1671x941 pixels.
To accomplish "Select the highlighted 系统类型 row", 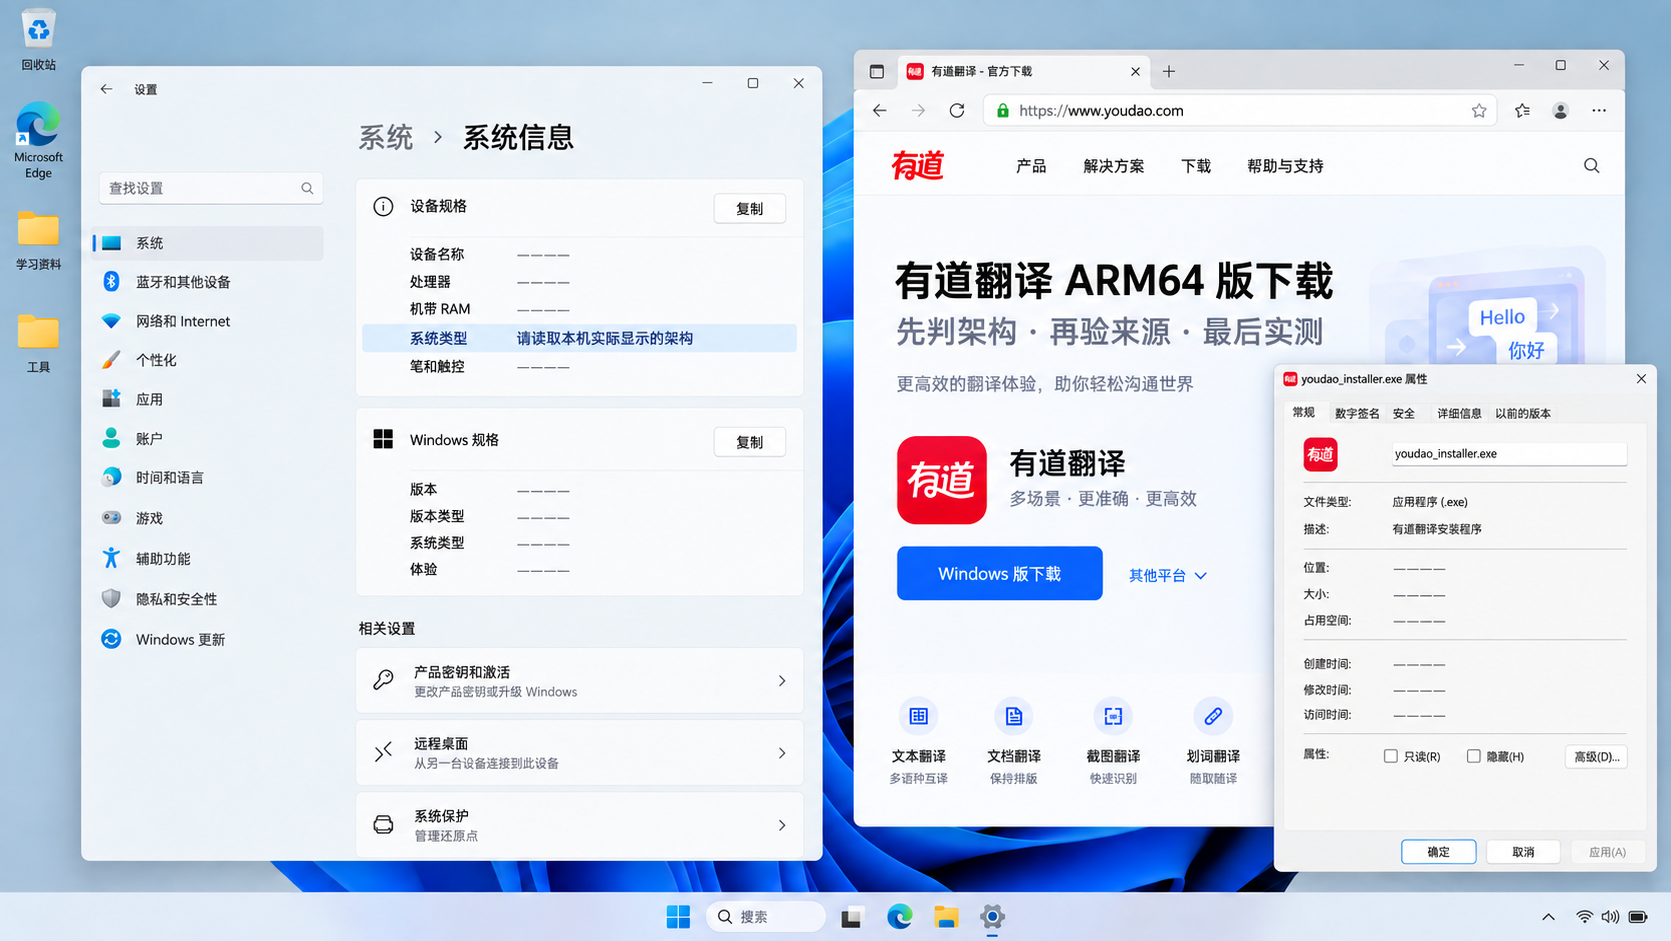I will [579, 338].
